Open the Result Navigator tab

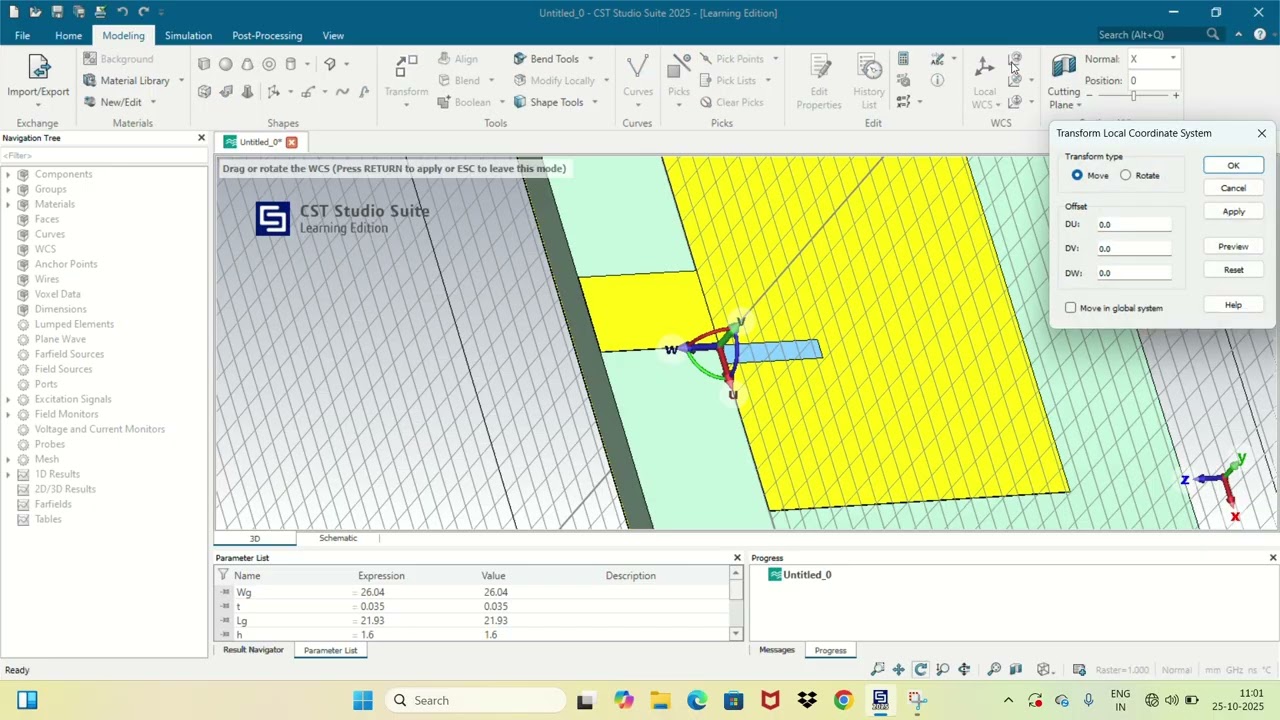point(253,650)
